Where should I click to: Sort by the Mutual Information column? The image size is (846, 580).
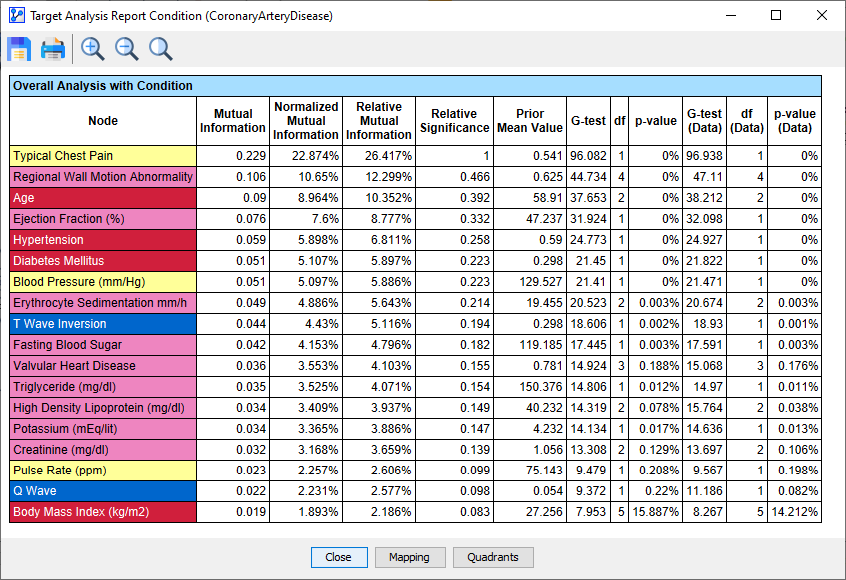coord(232,121)
